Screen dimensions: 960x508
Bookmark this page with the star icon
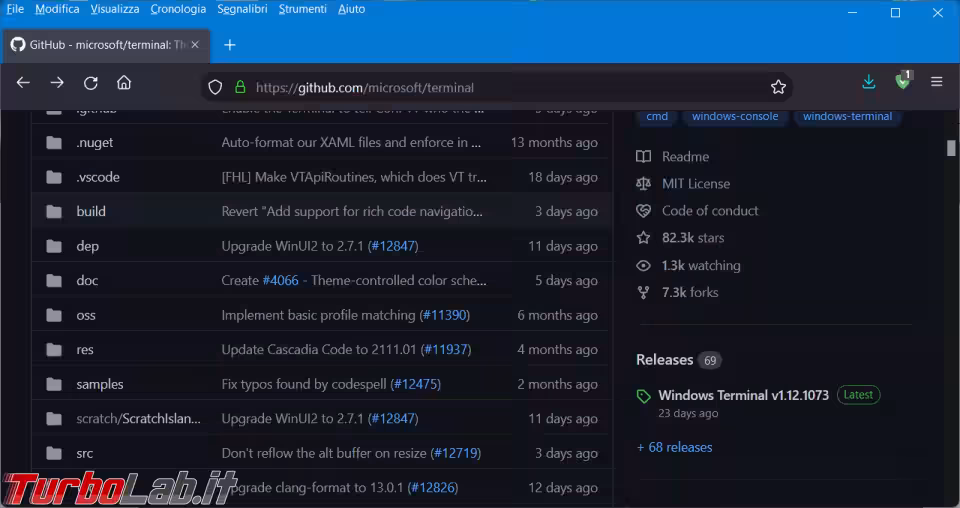tap(778, 88)
